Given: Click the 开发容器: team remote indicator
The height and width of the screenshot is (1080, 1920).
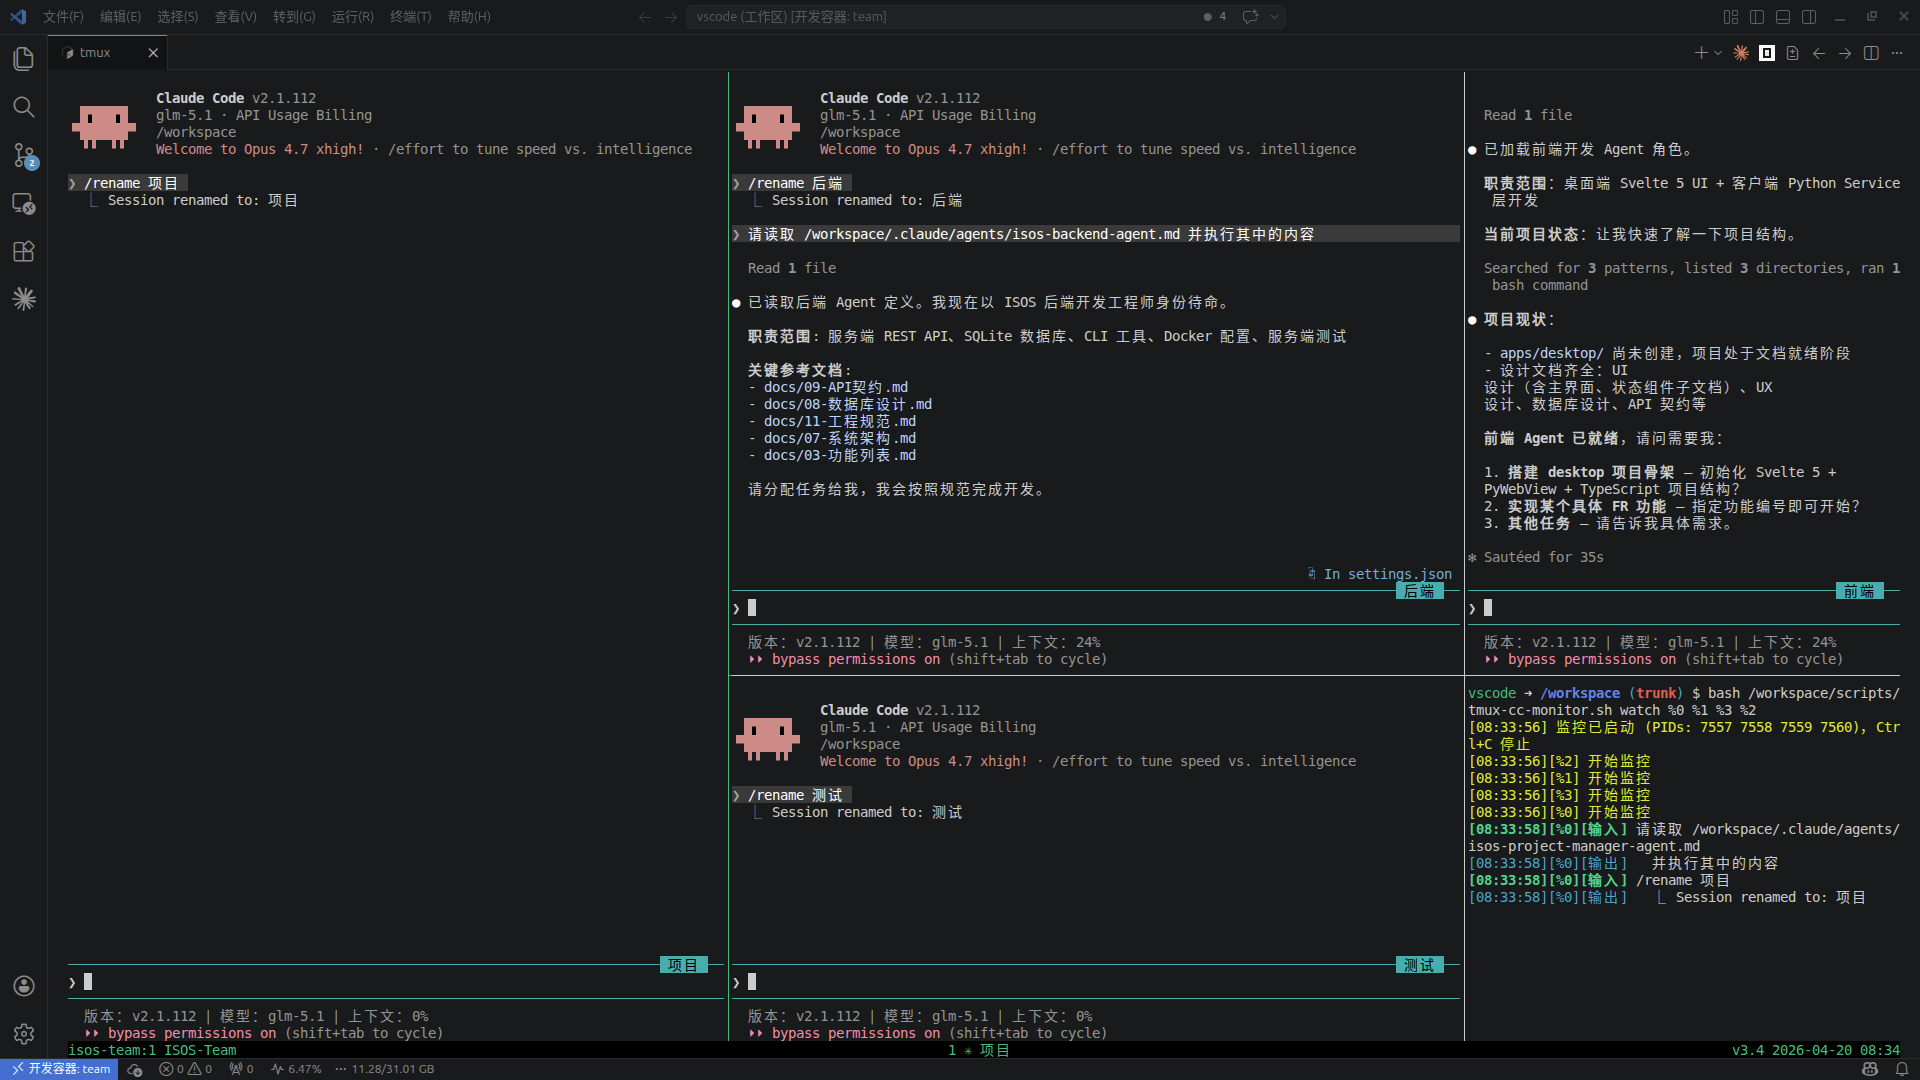Looking at the screenshot, I should click(x=59, y=1069).
